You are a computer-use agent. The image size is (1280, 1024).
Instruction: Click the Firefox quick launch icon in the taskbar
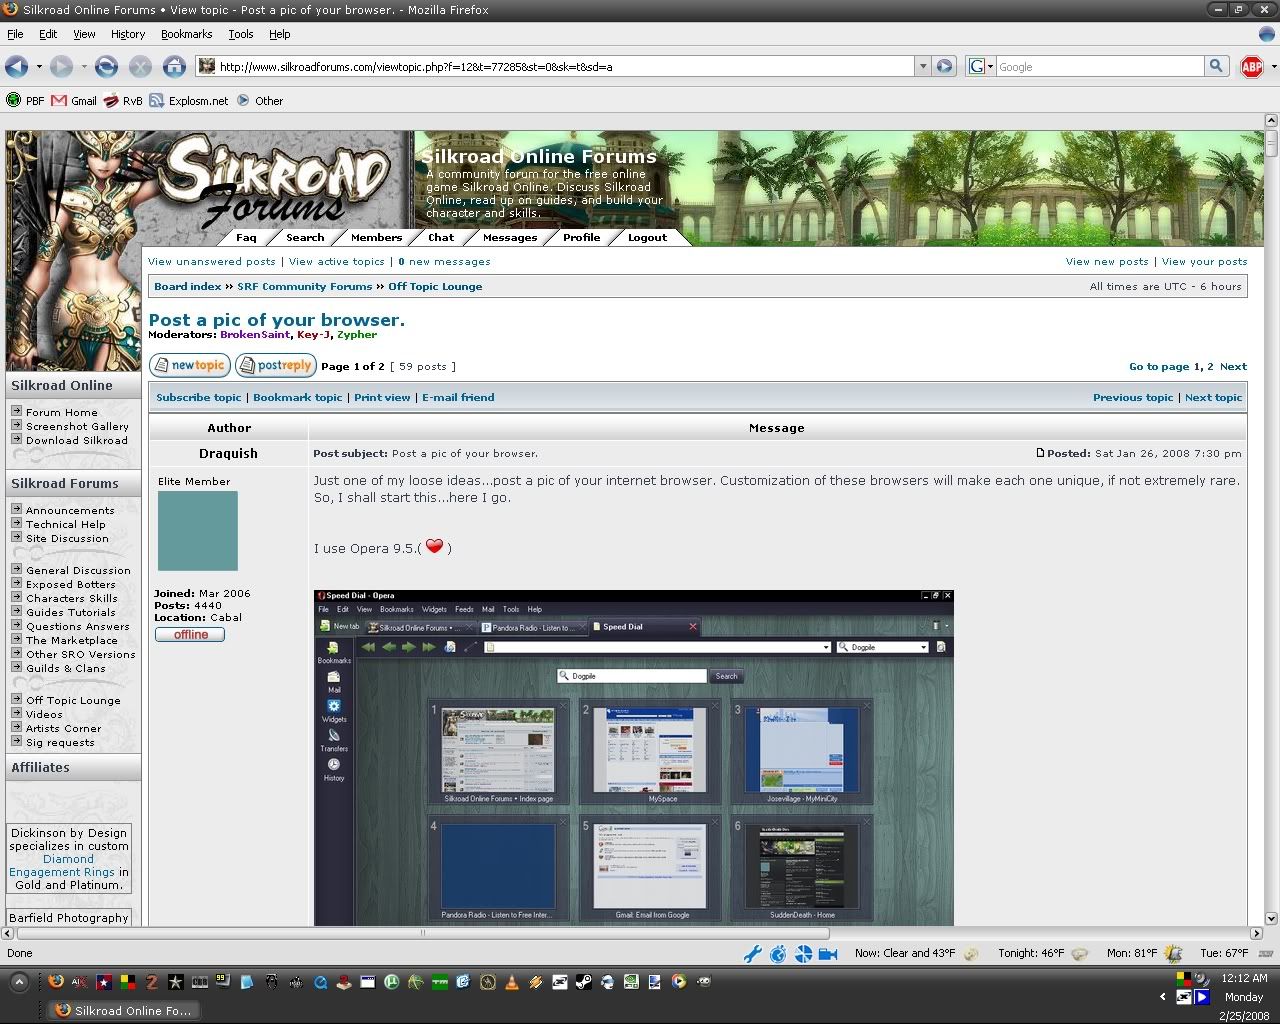[x=55, y=982]
